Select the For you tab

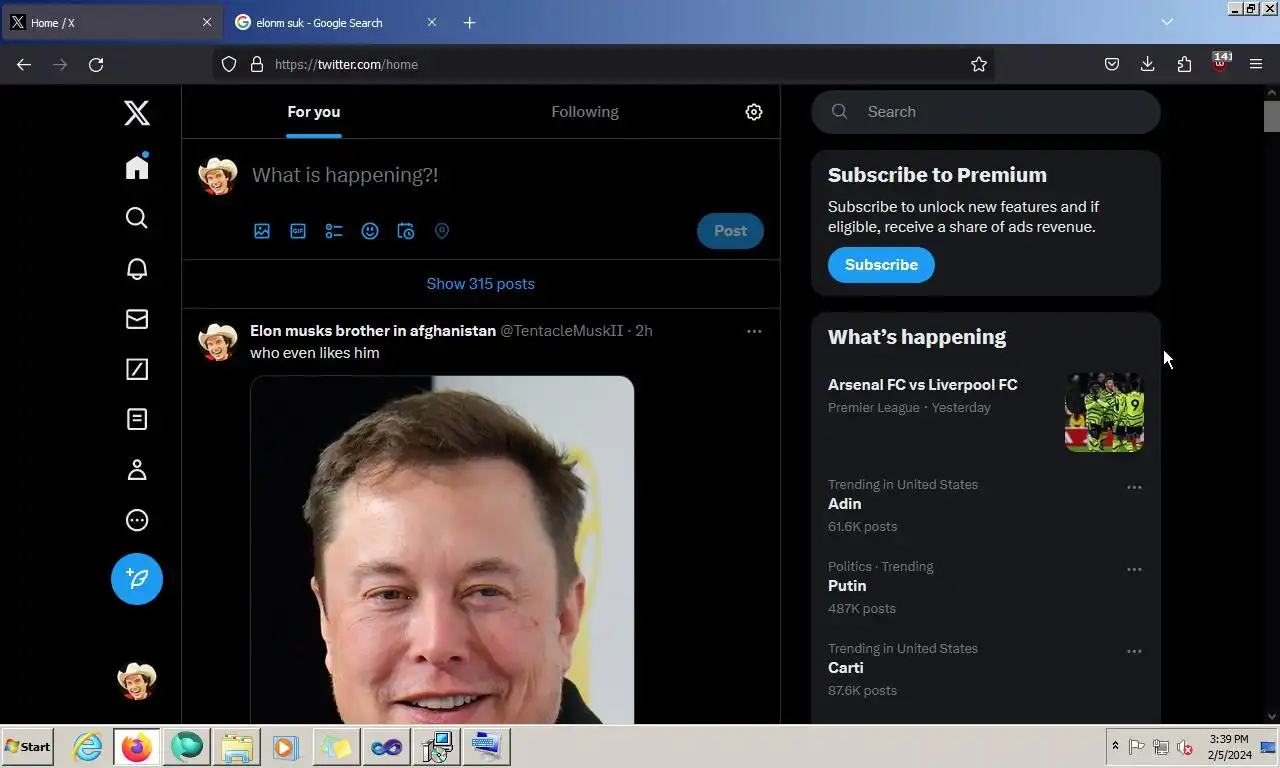coord(314,112)
